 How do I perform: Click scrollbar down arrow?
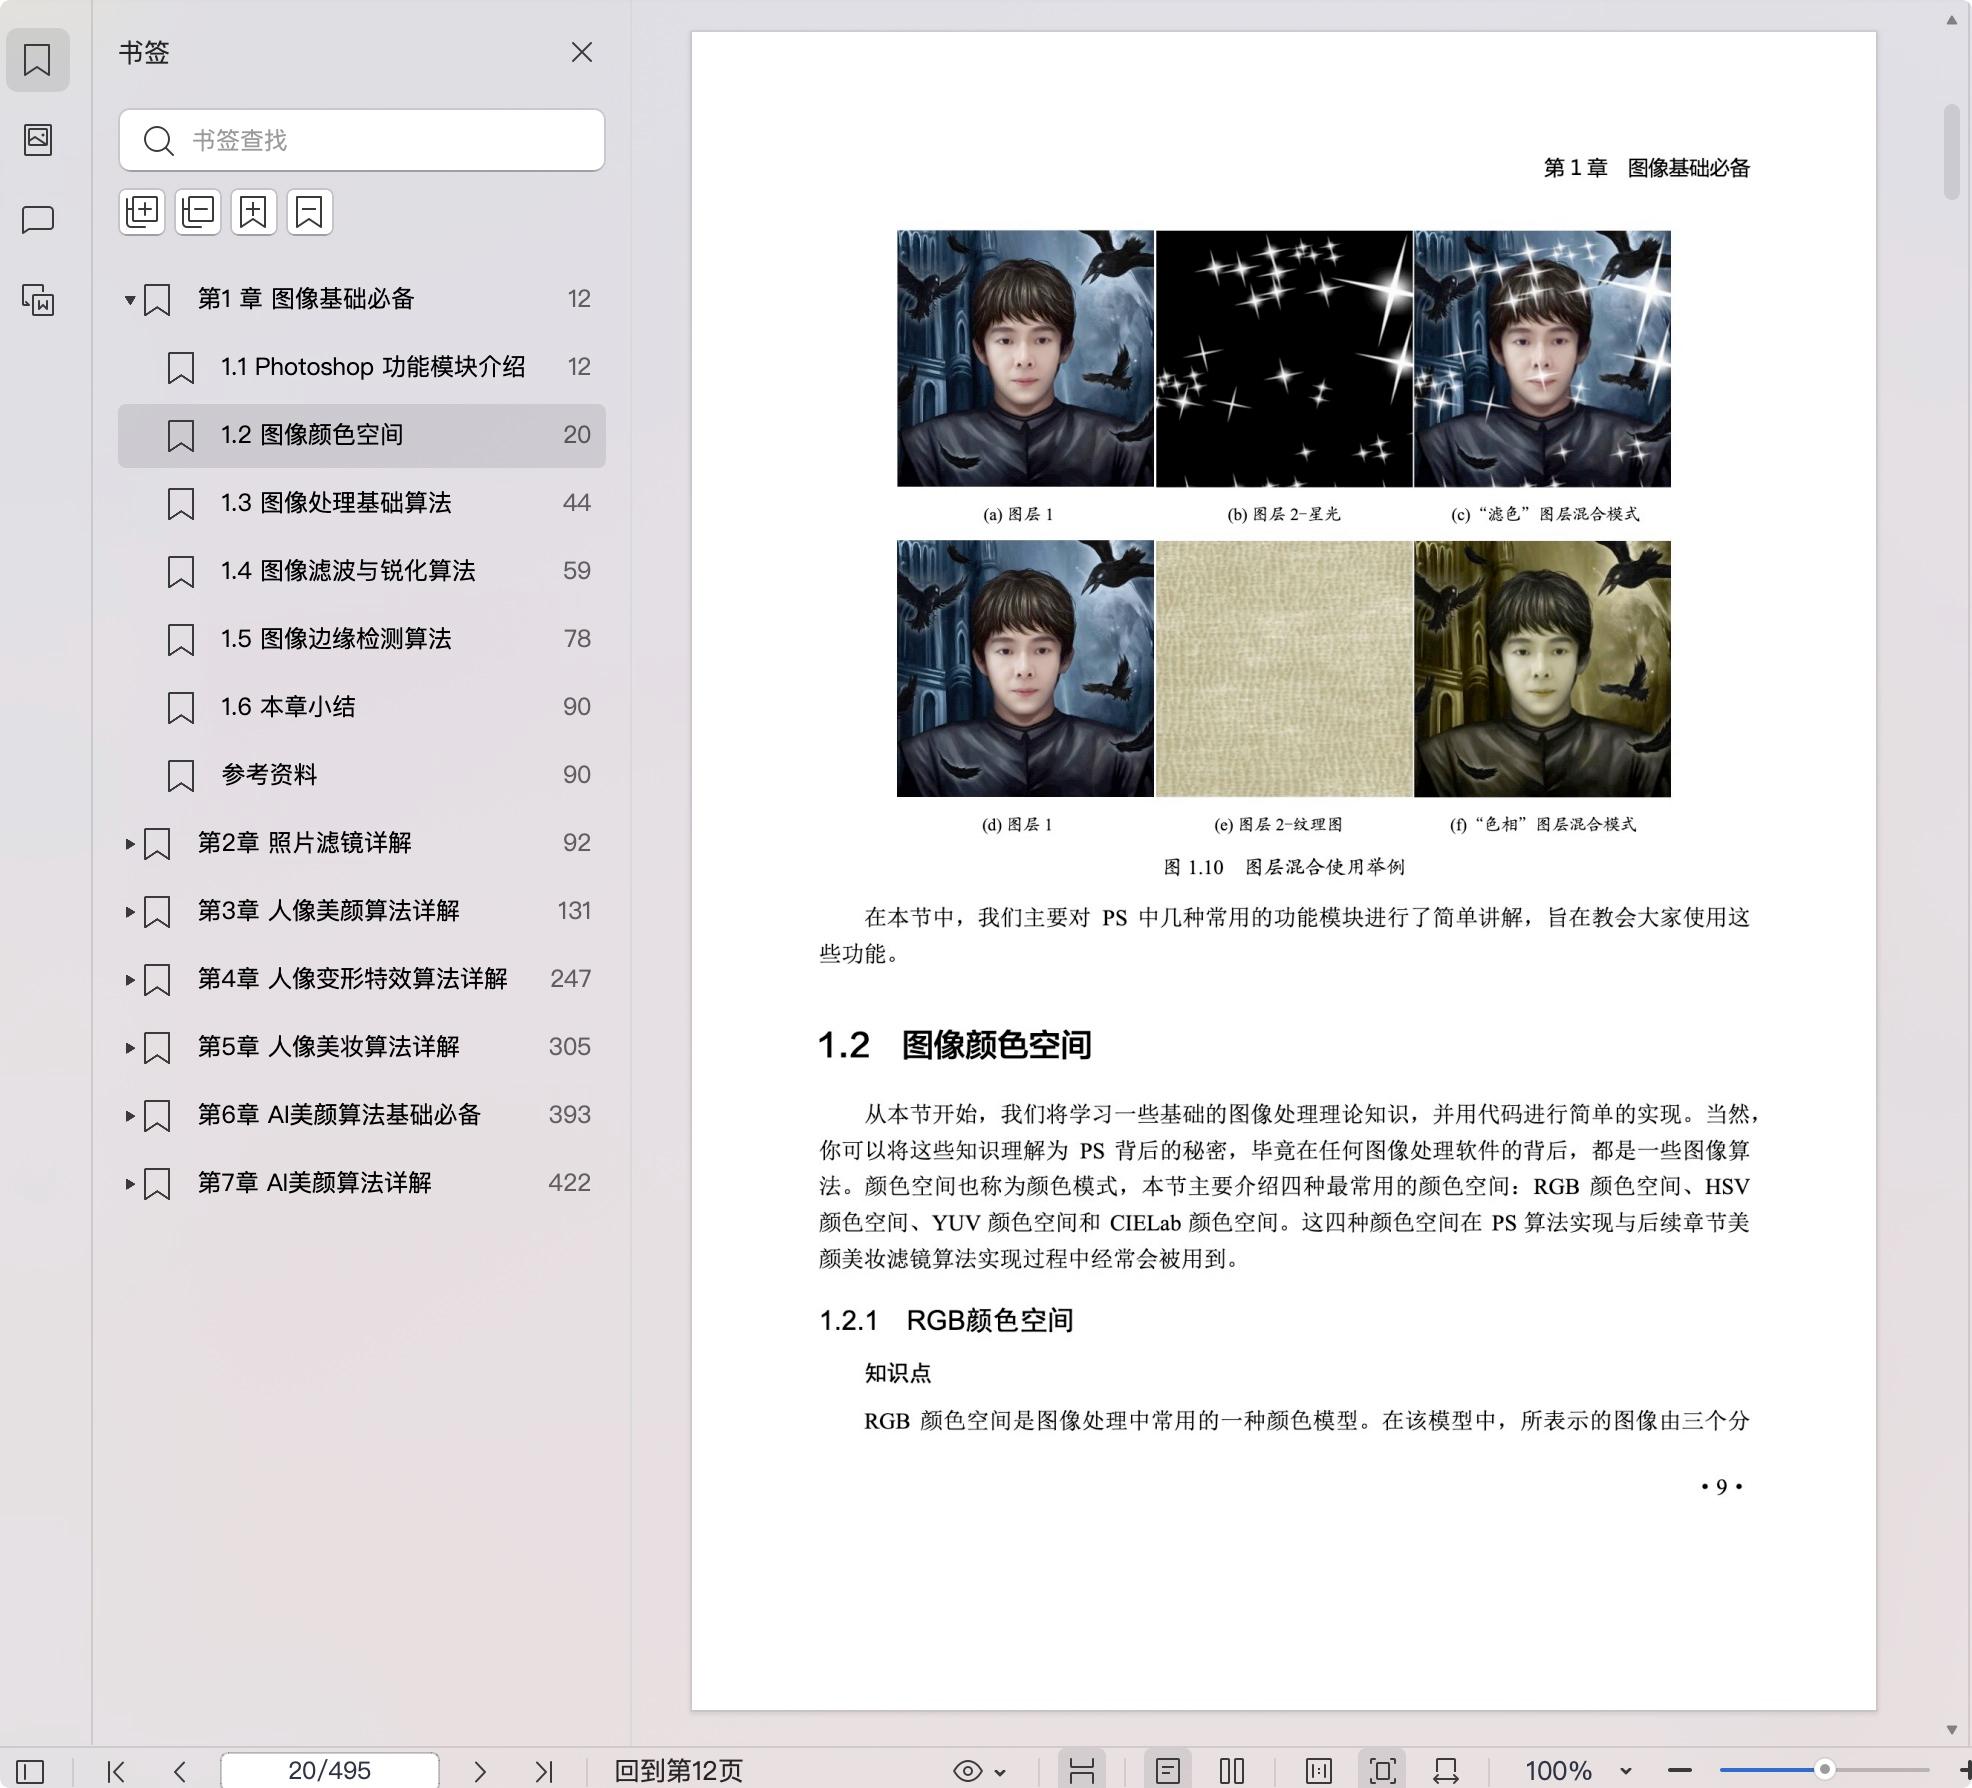pos(1951,1729)
